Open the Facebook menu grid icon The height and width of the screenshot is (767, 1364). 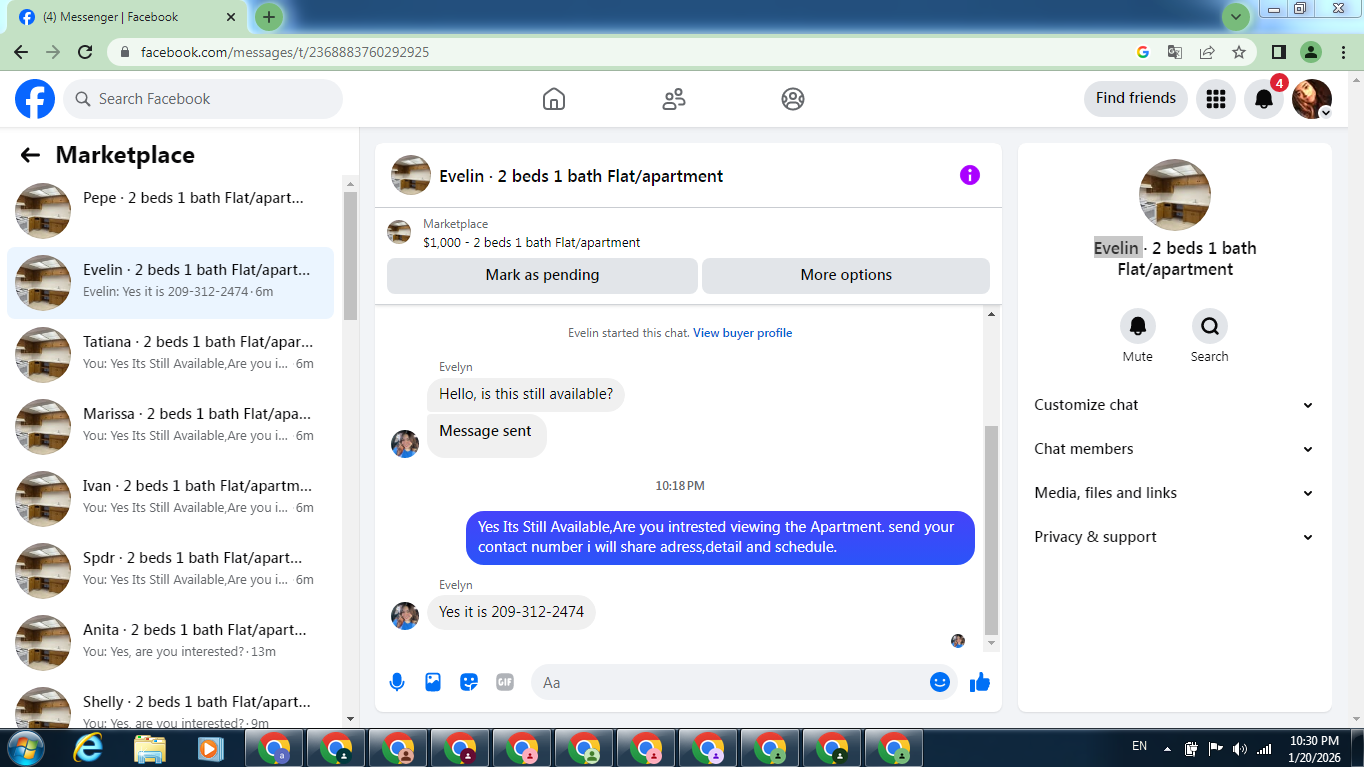coord(1216,99)
